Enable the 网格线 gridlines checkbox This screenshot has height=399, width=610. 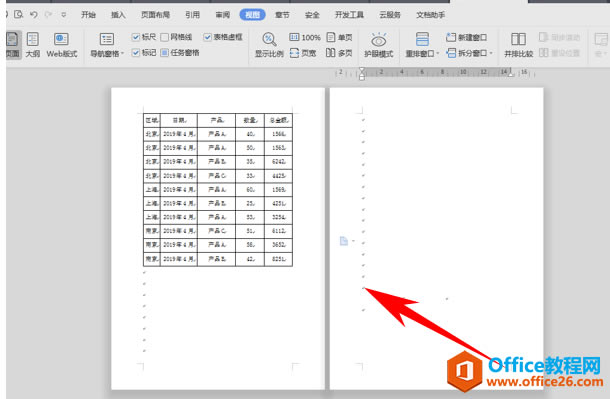pyautogui.click(x=165, y=37)
